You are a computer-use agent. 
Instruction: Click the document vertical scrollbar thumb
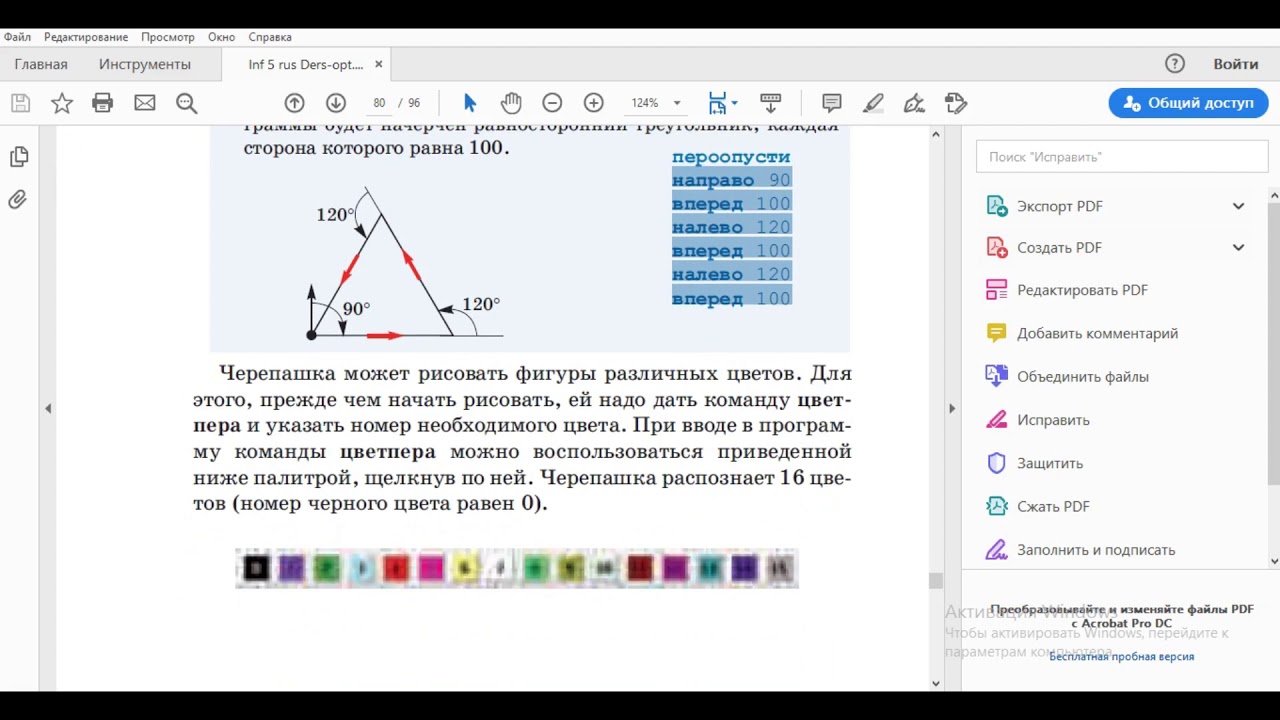tap(936, 581)
